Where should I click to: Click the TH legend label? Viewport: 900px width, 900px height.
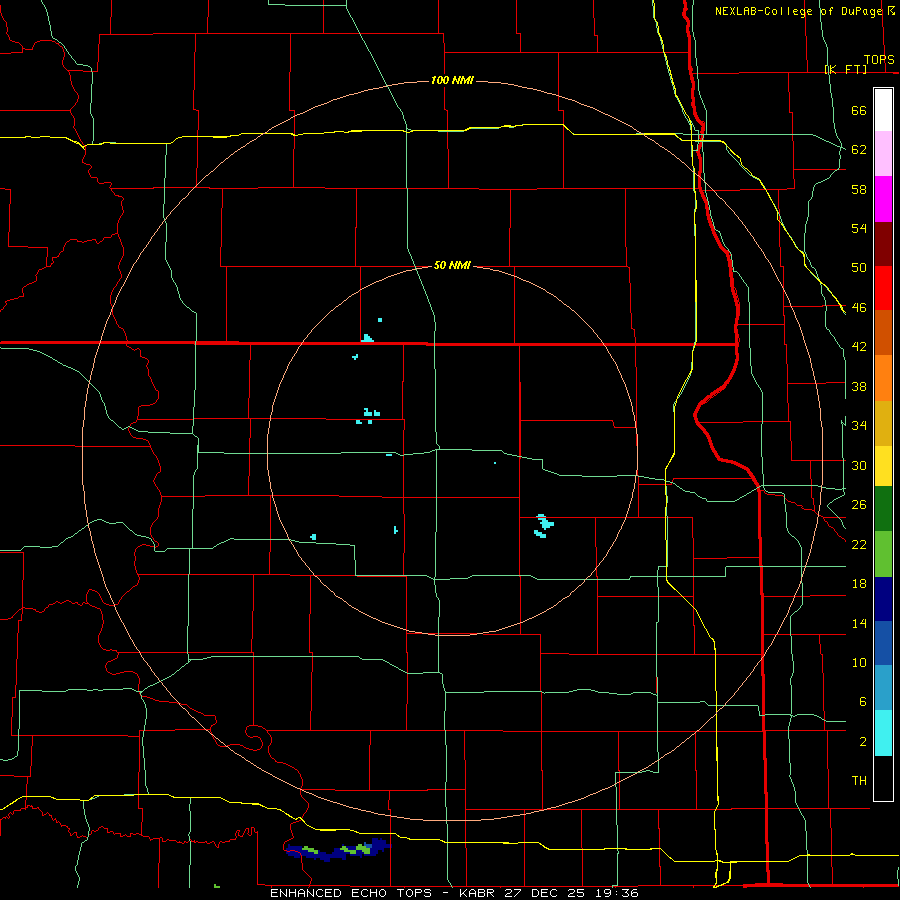click(859, 781)
